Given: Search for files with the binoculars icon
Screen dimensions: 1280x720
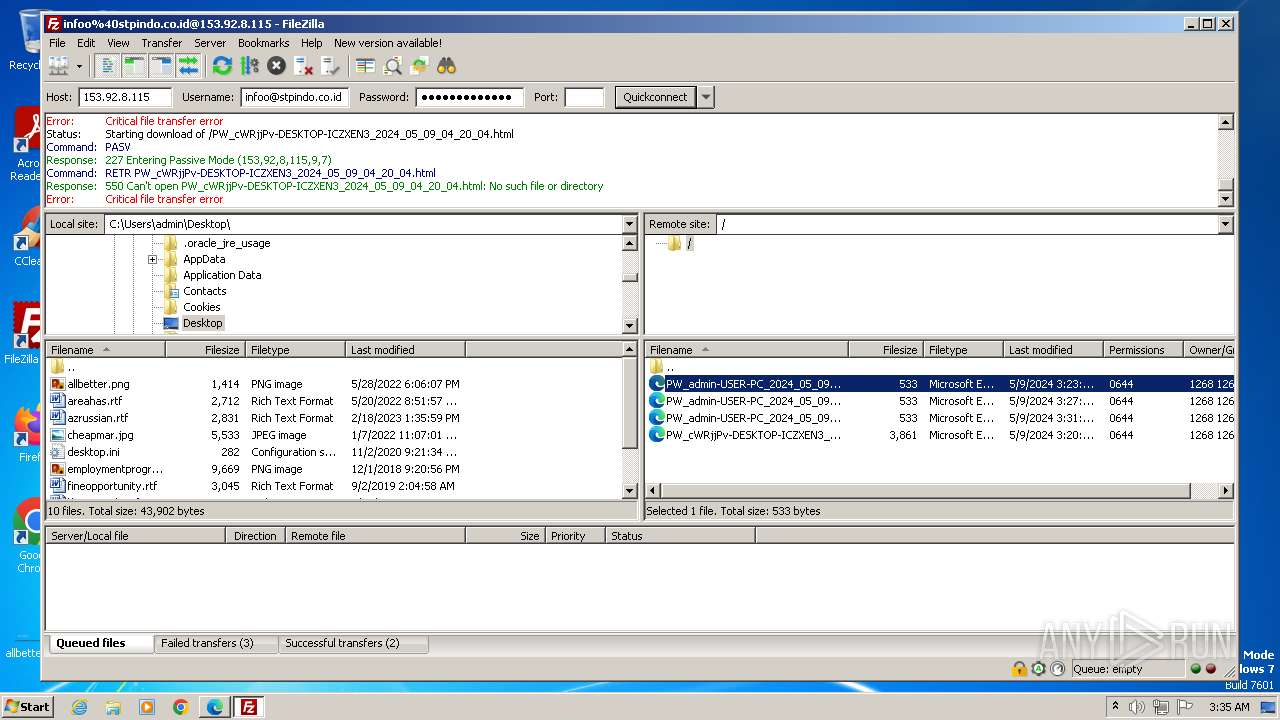Looking at the screenshot, I should click(x=446, y=66).
